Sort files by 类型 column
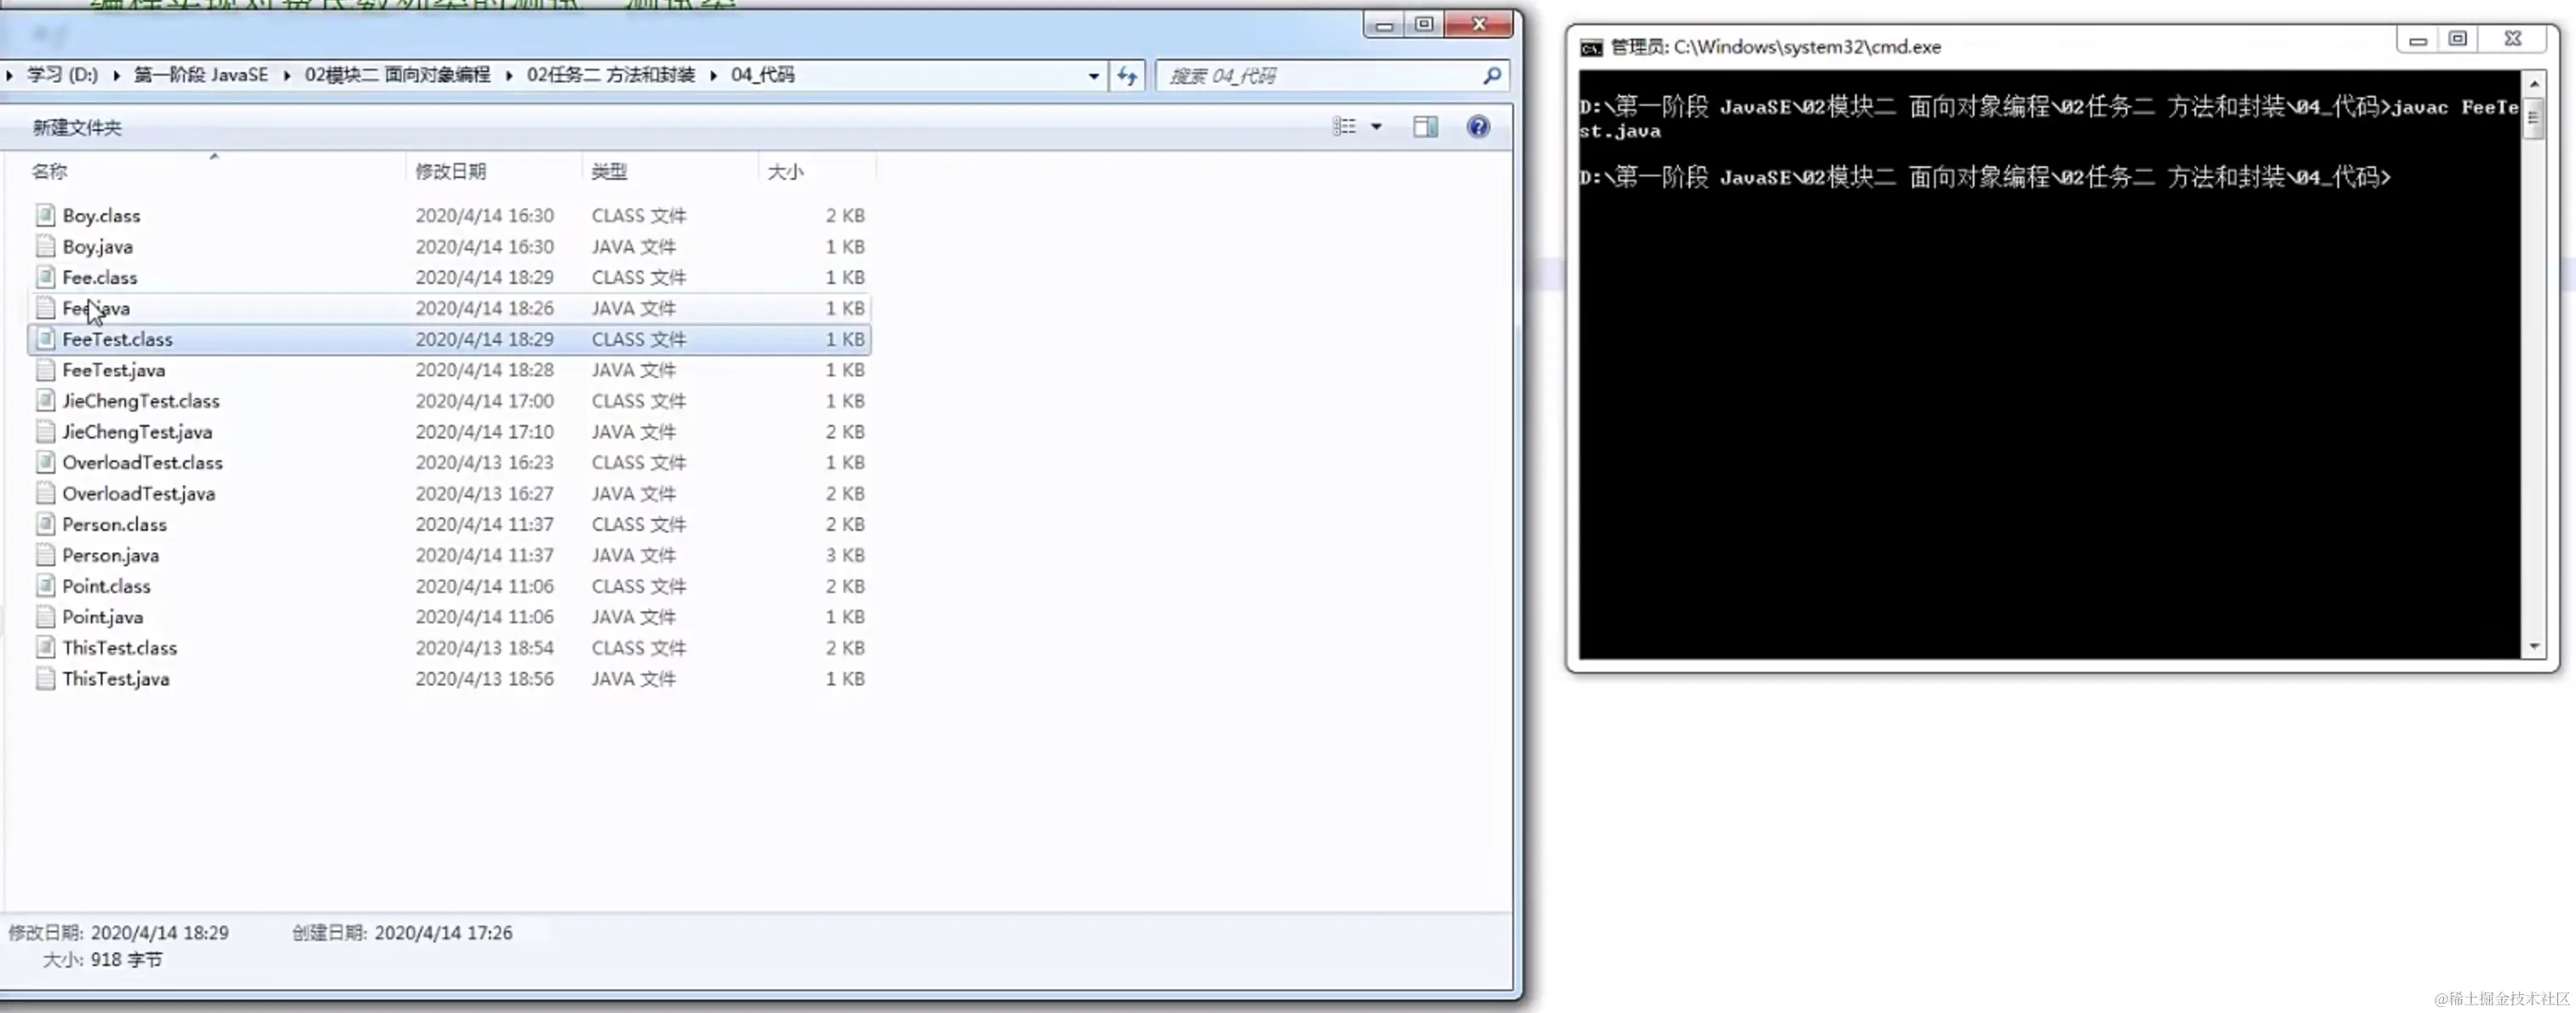This screenshot has width=2576, height=1013. click(609, 172)
